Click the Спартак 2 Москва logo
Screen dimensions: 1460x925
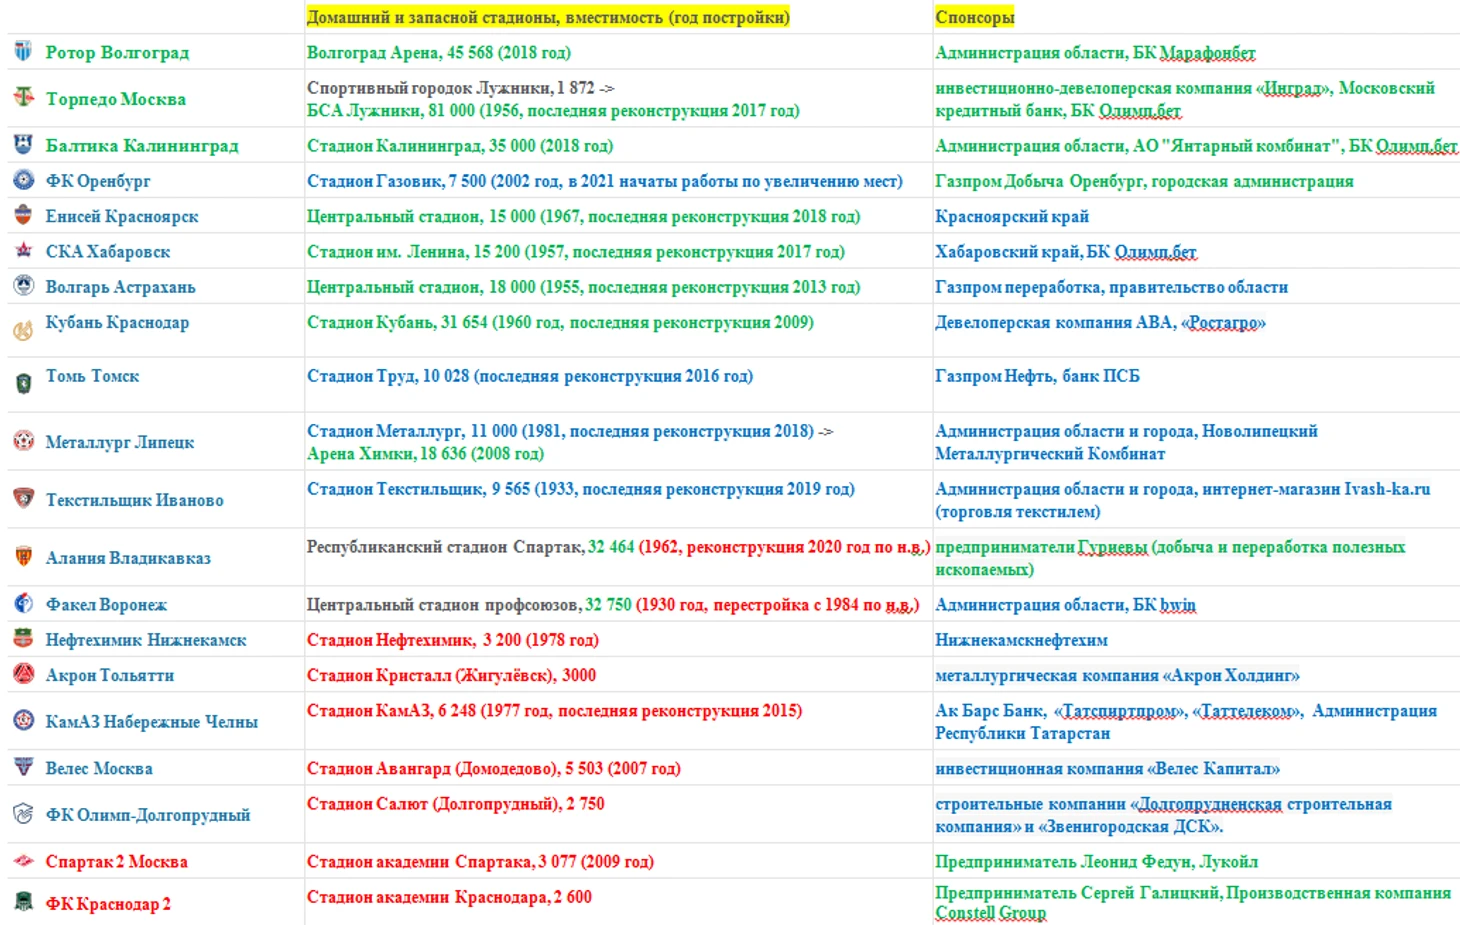pyautogui.click(x=23, y=860)
